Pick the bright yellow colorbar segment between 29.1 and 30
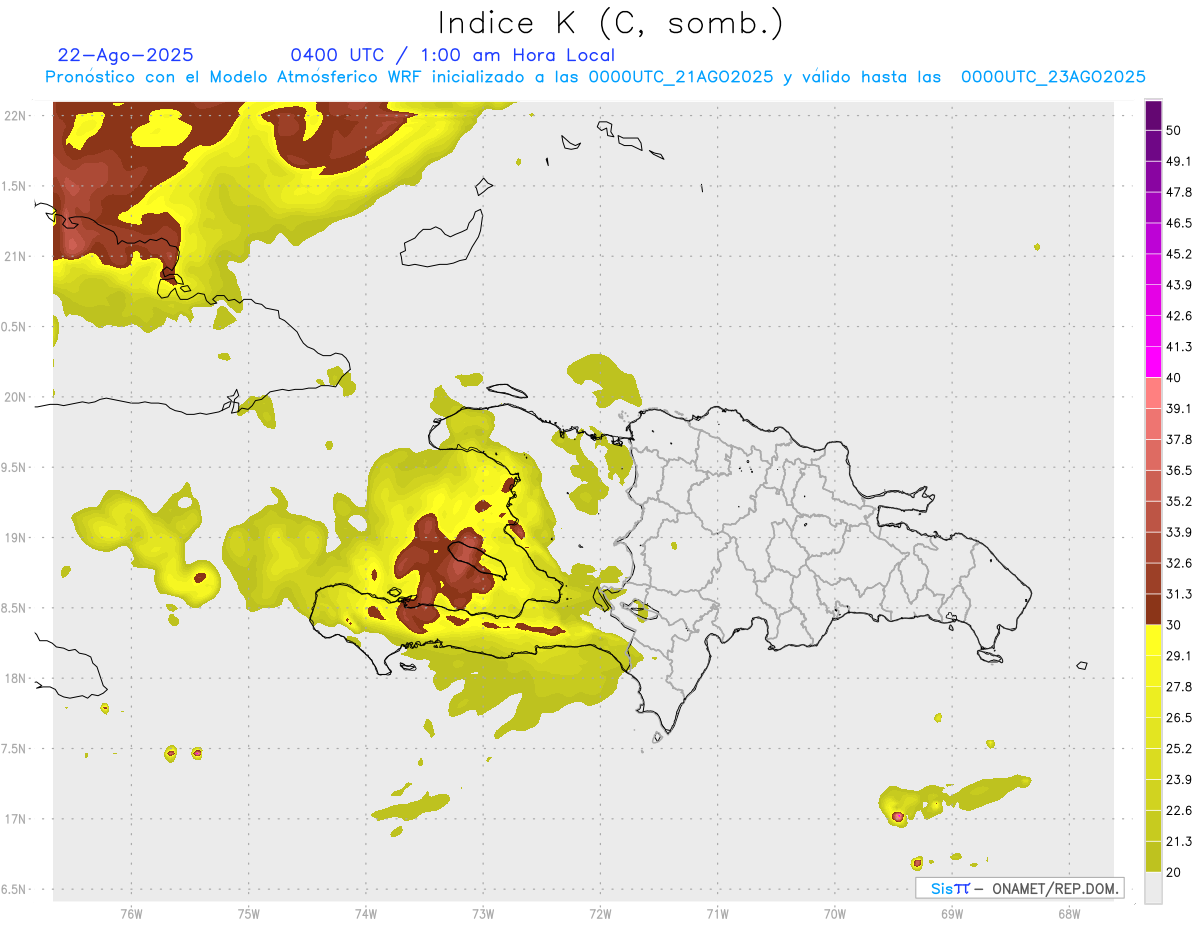Image resolution: width=1200 pixels, height=927 pixels. [x=1153, y=640]
